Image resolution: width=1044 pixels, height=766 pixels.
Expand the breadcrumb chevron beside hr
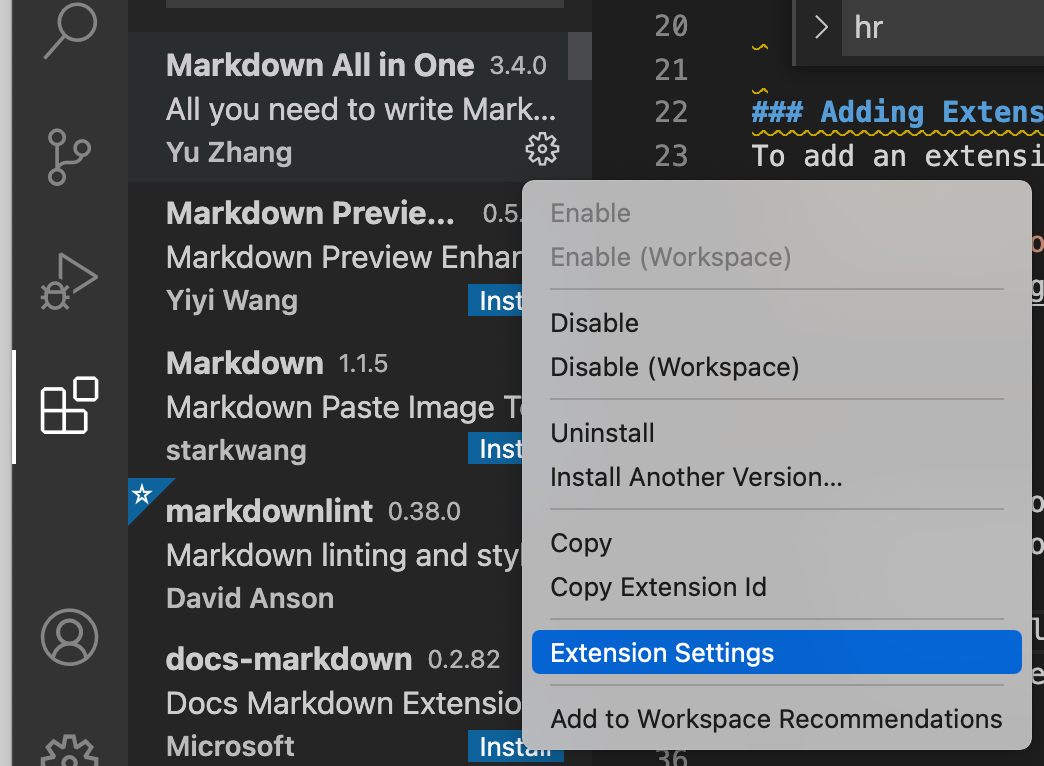point(819,28)
